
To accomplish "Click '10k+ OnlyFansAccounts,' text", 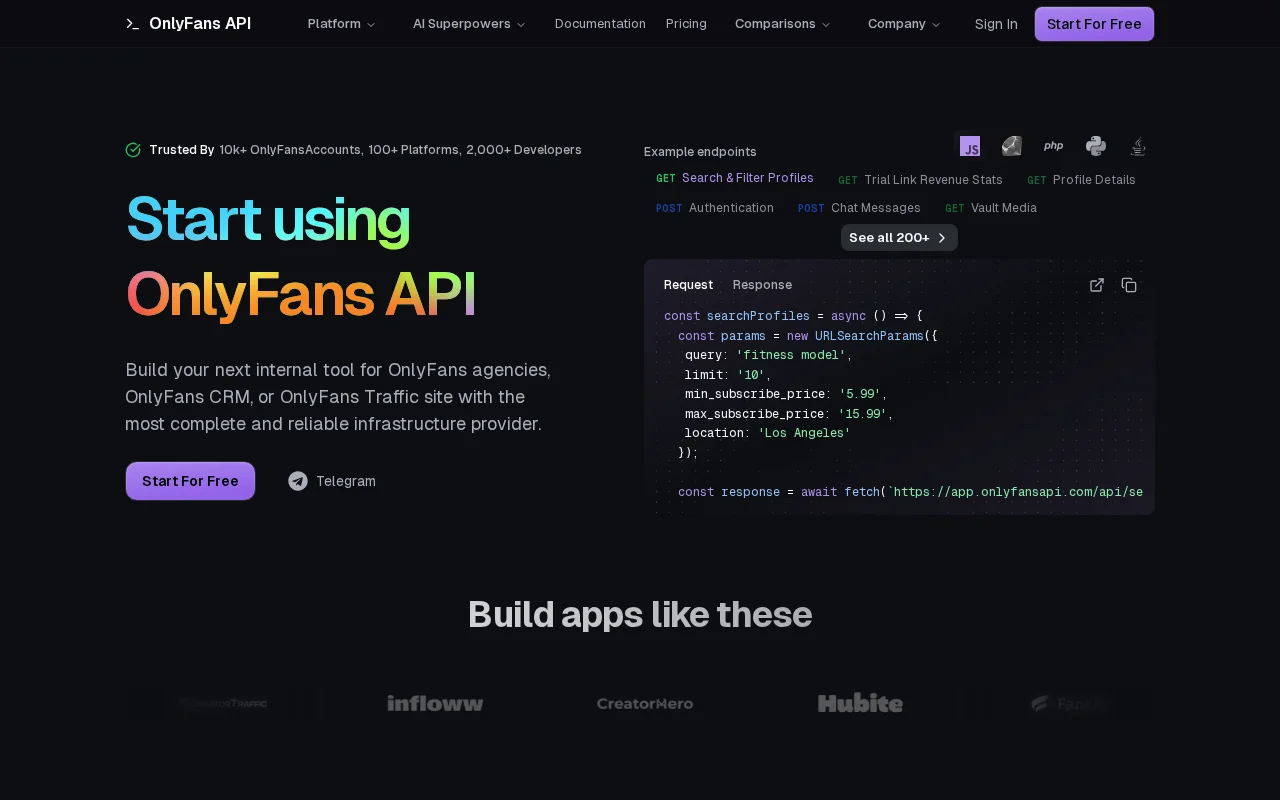I will coord(291,150).
